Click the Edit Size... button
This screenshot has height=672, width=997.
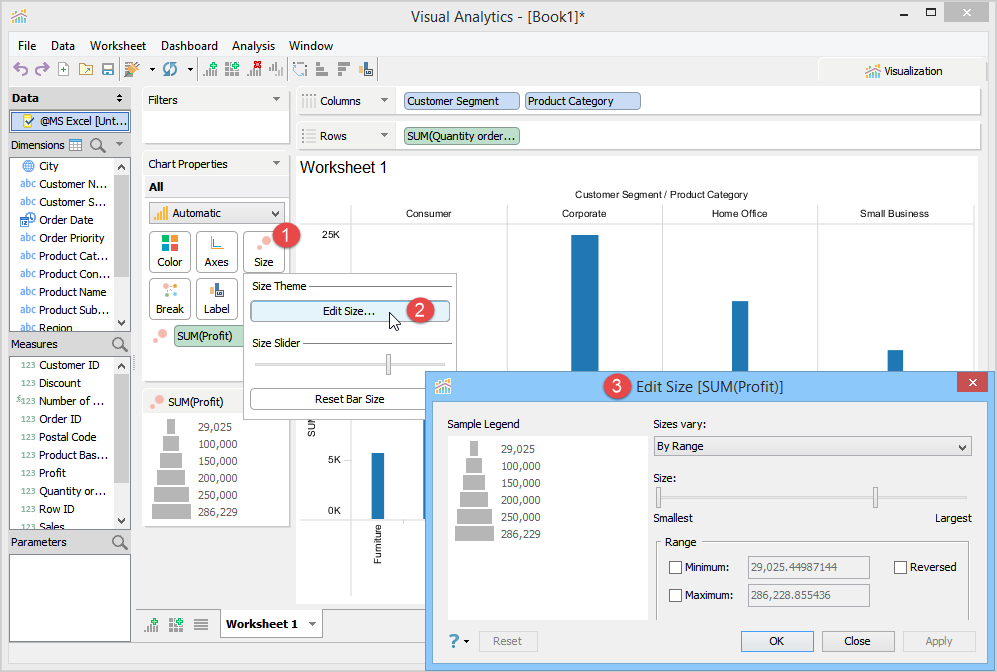[x=350, y=311]
